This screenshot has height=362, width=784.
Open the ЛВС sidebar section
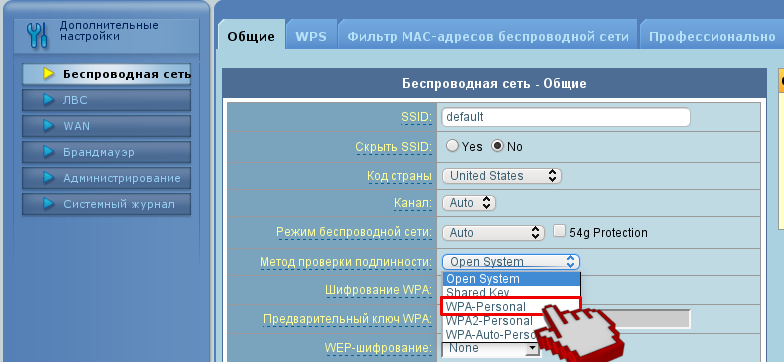click(106, 100)
